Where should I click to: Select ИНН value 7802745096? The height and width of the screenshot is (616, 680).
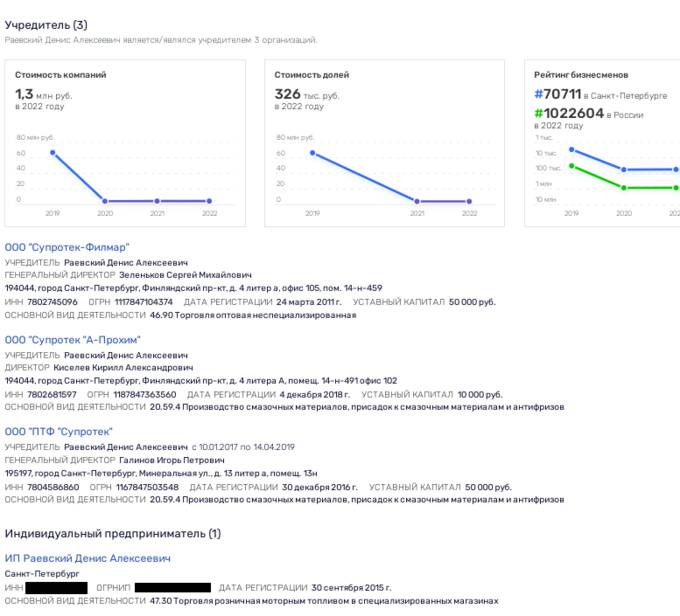[52, 302]
